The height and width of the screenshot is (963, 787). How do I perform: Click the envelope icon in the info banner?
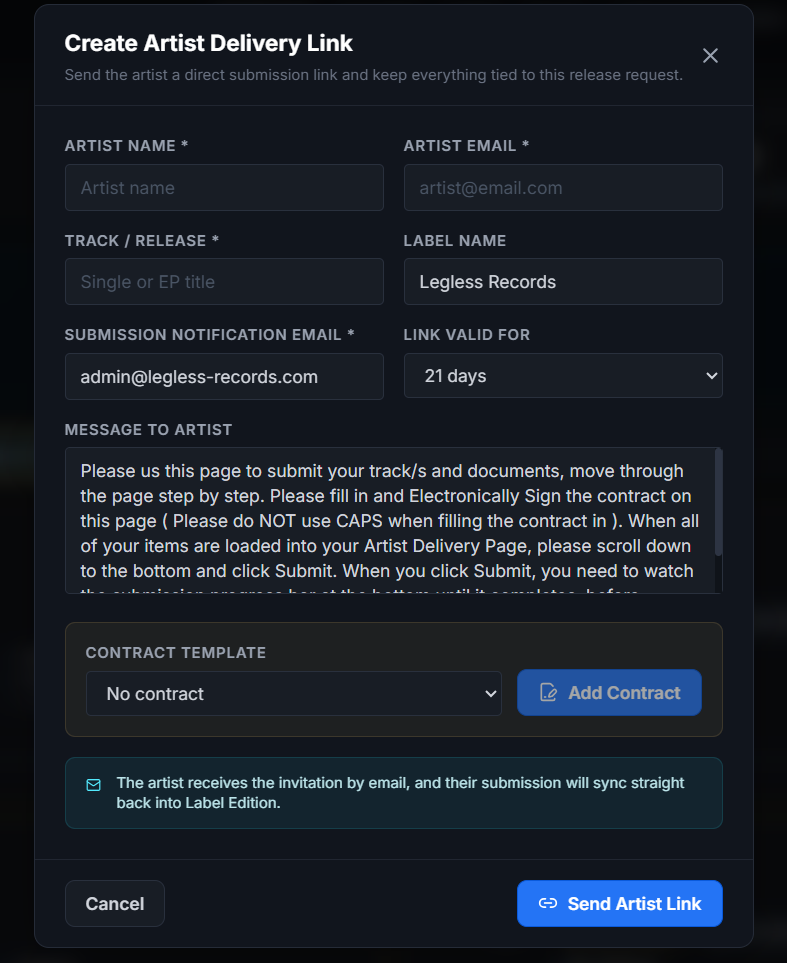[94, 785]
